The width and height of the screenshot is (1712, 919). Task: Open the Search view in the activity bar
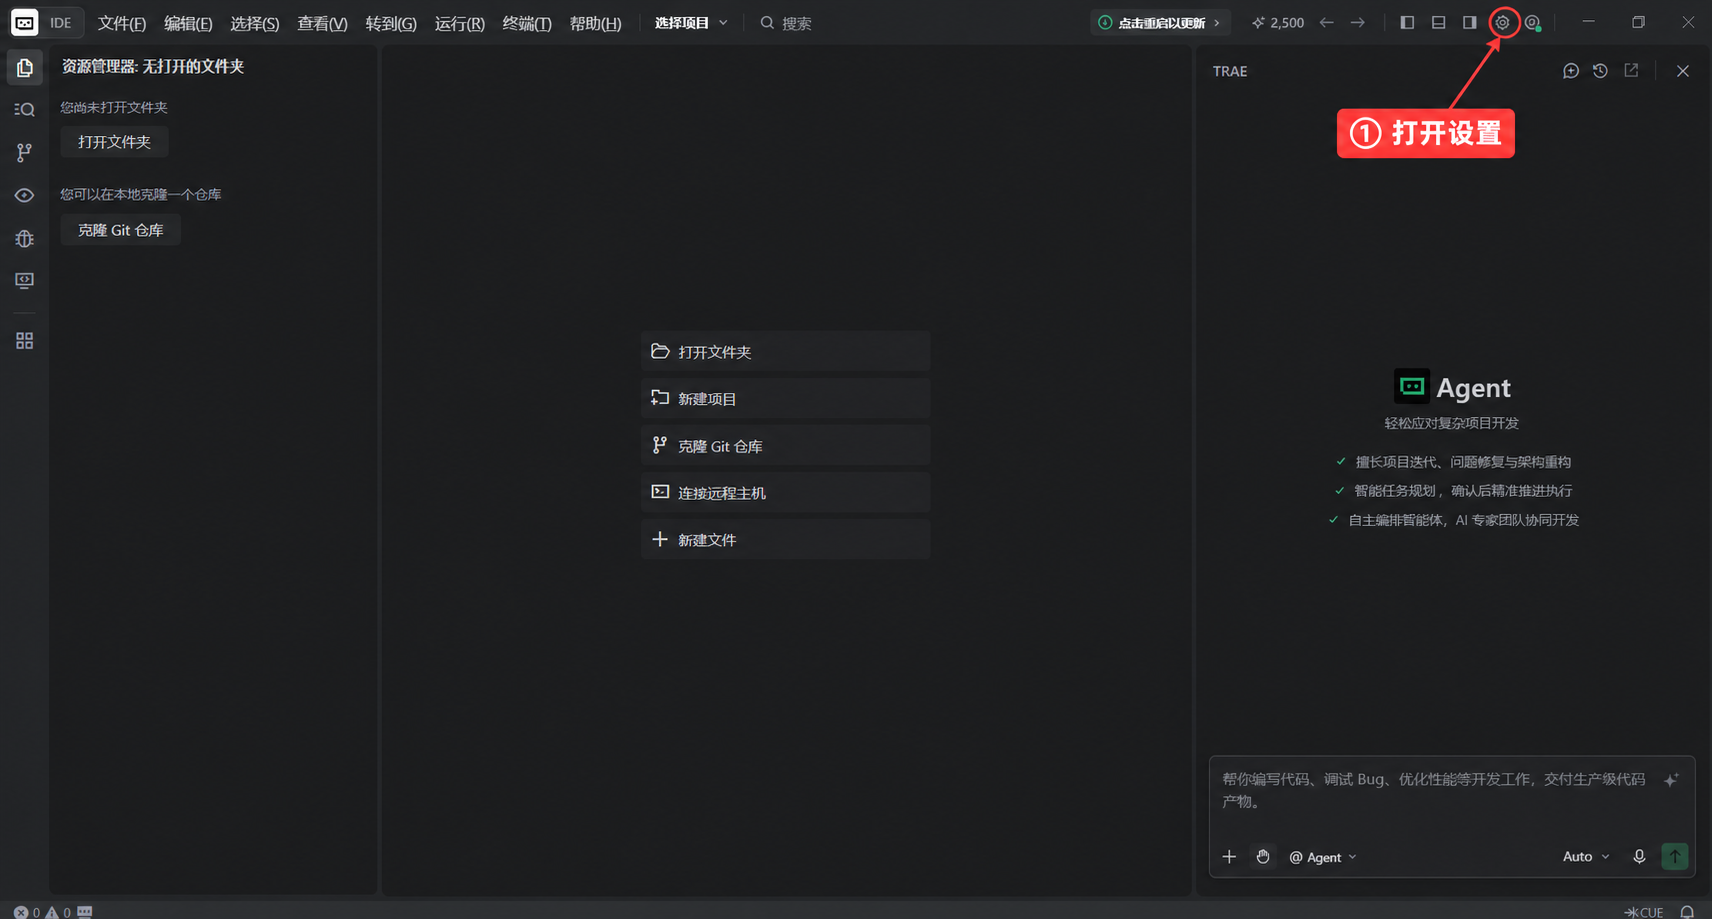[24, 110]
